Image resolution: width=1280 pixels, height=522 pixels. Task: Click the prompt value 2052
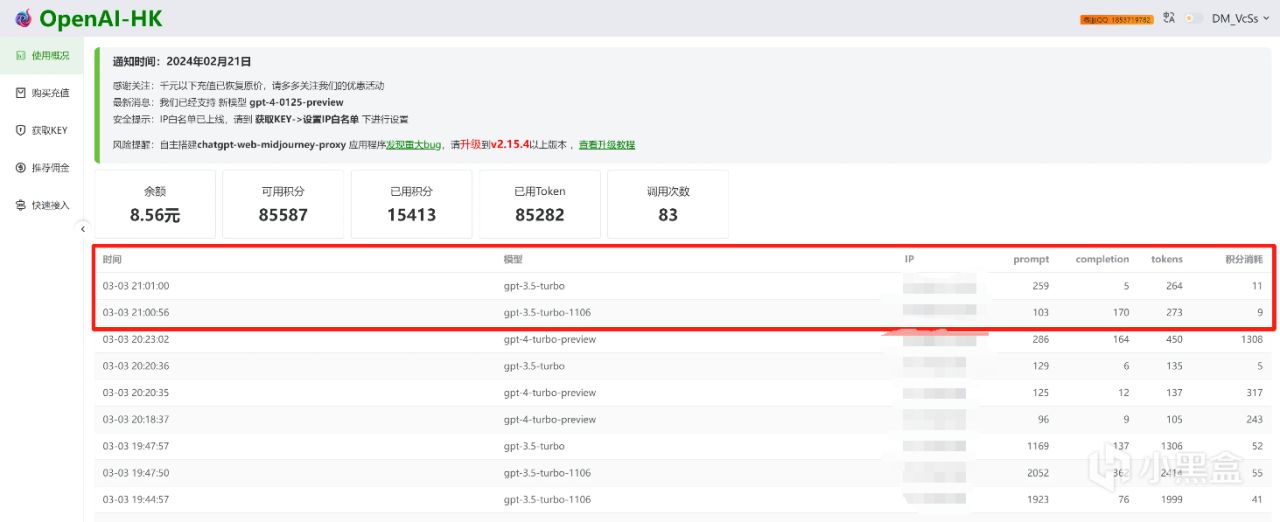pos(1038,473)
